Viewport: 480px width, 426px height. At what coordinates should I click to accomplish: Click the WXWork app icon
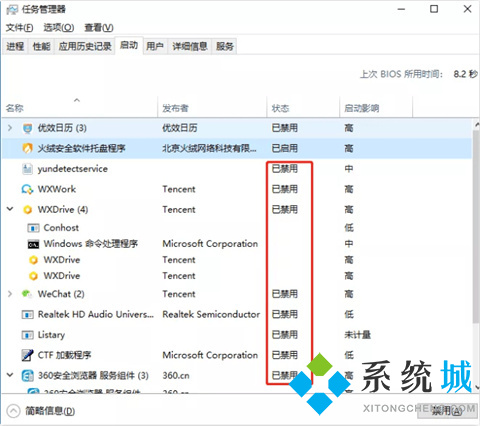coord(27,189)
